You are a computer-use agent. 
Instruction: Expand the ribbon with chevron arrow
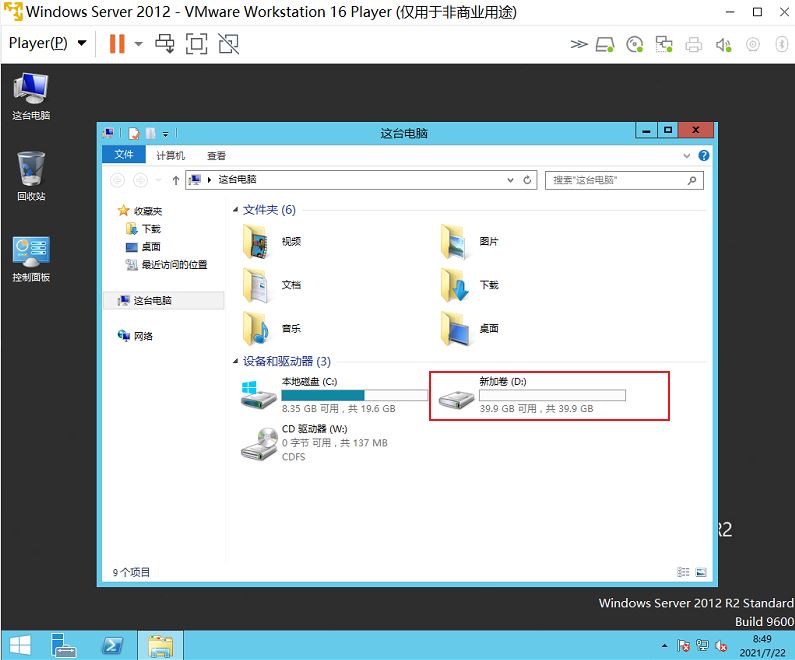686,156
